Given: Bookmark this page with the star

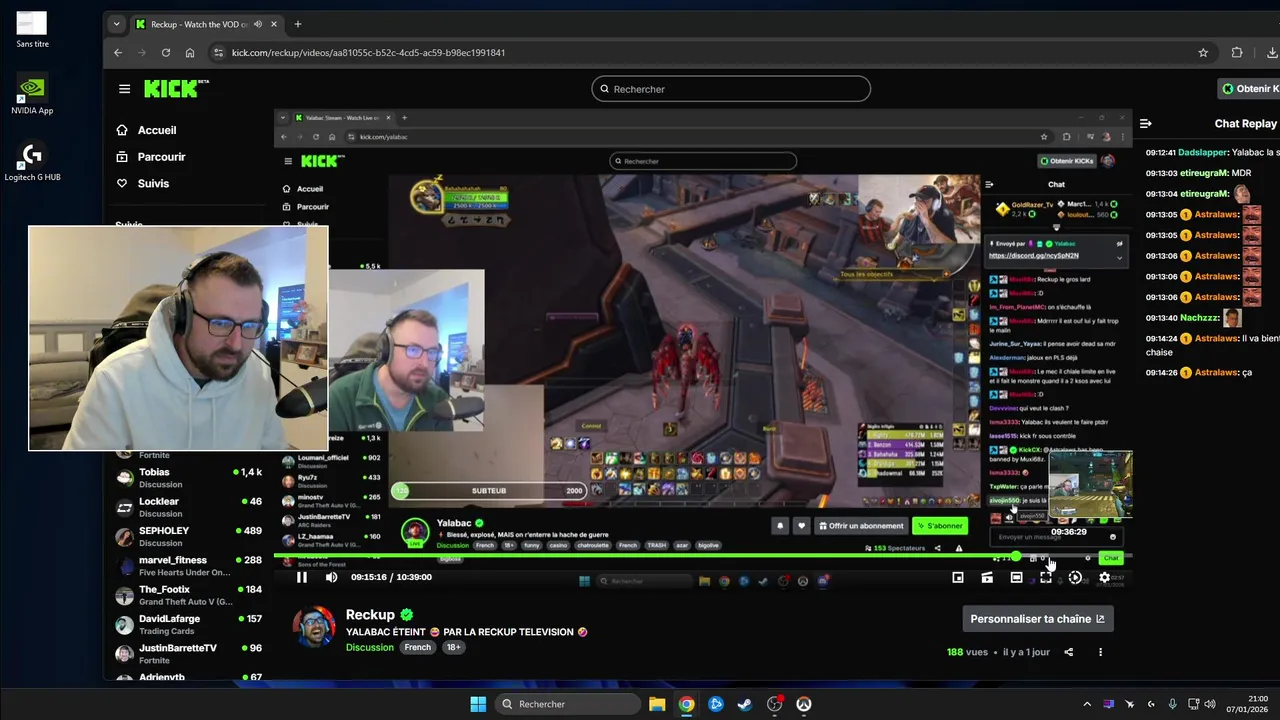Looking at the screenshot, I should point(1203,53).
